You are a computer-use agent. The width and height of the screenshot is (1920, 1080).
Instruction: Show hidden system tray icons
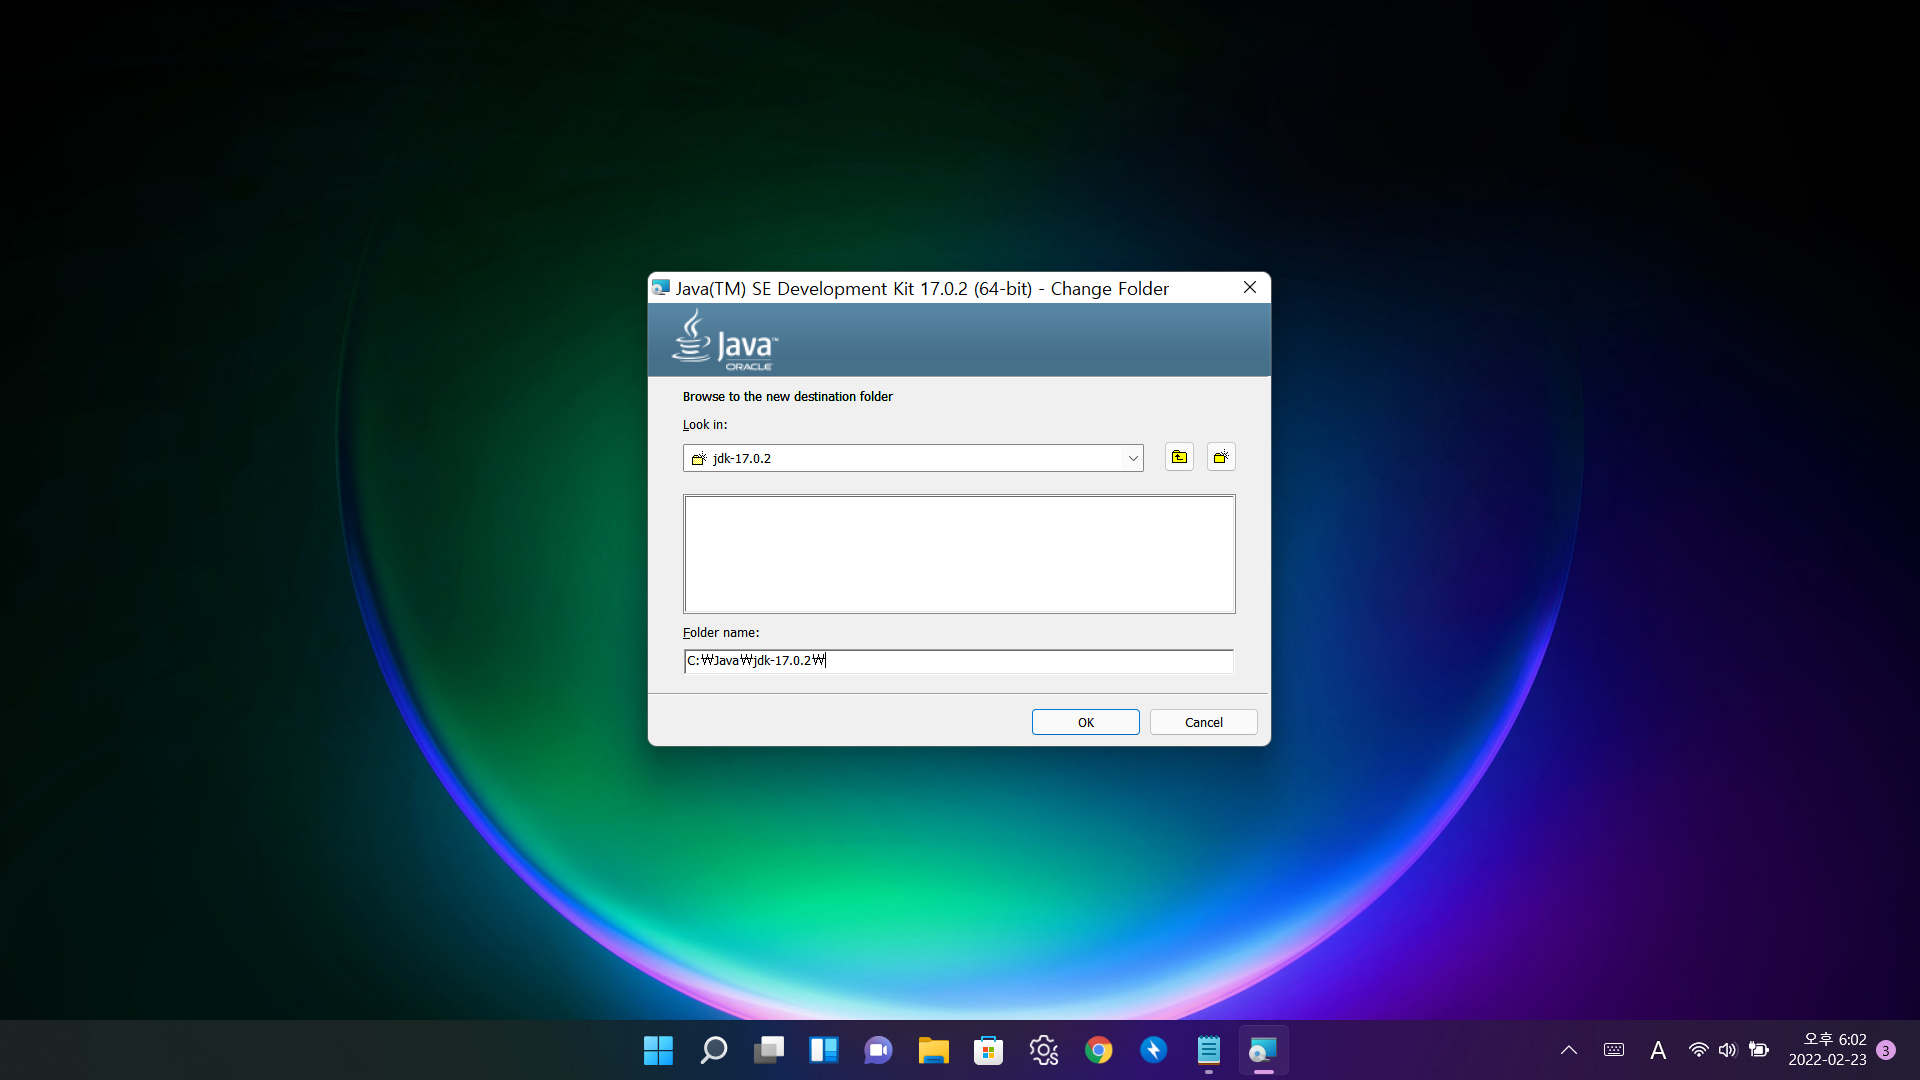pyautogui.click(x=1568, y=1050)
